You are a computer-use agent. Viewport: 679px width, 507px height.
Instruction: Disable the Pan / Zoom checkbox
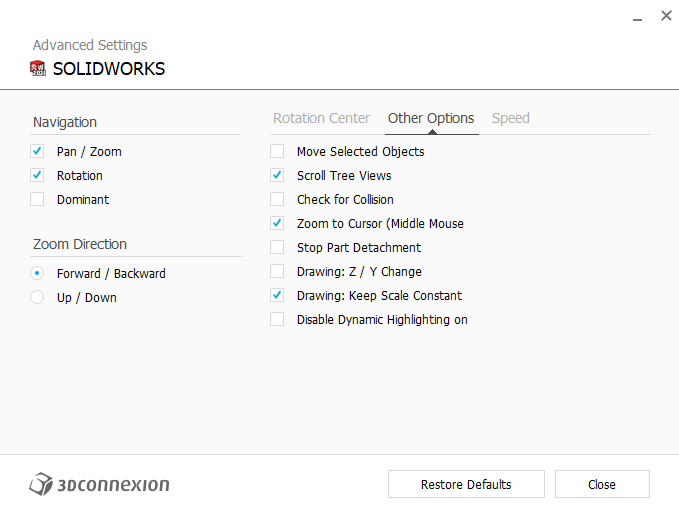(x=37, y=151)
